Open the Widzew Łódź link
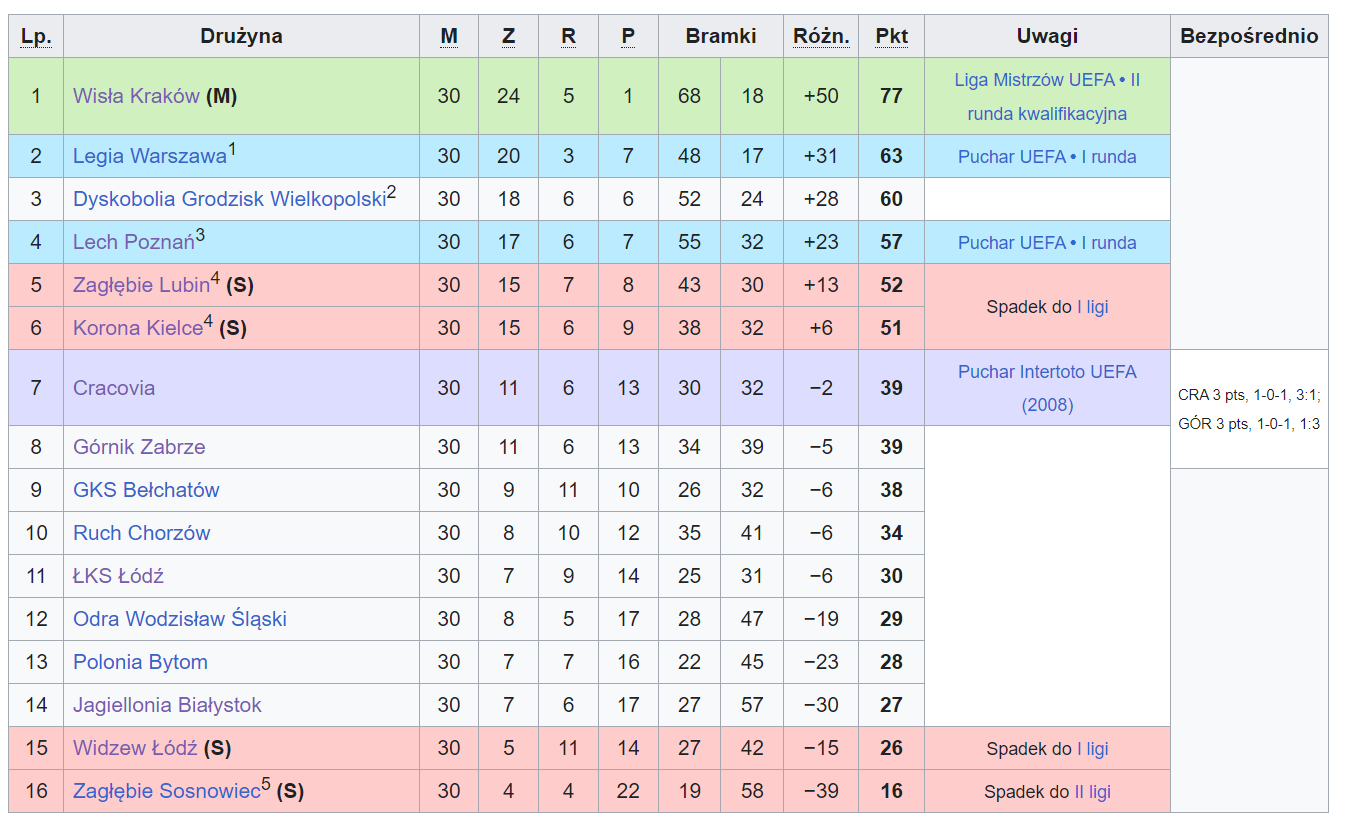 135,749
